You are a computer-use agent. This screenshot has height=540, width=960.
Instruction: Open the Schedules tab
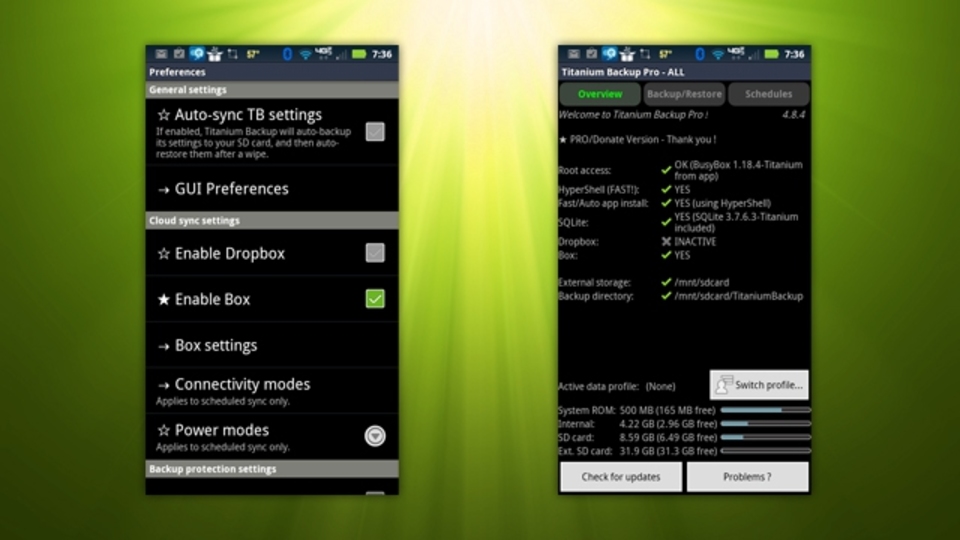(768, 94)
